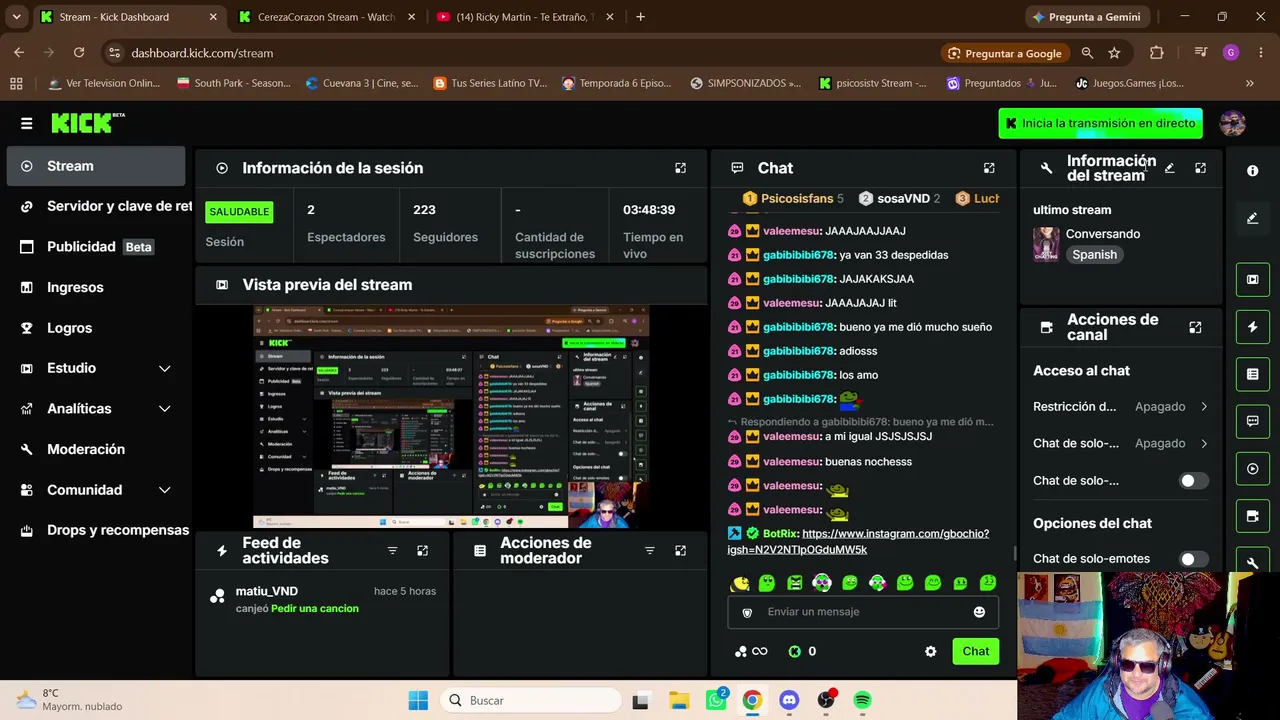The width and height of the screenshot is (1280, 720).
Task: Open the hamburger menu beside the Kick logo
Action: click(26, 123)
